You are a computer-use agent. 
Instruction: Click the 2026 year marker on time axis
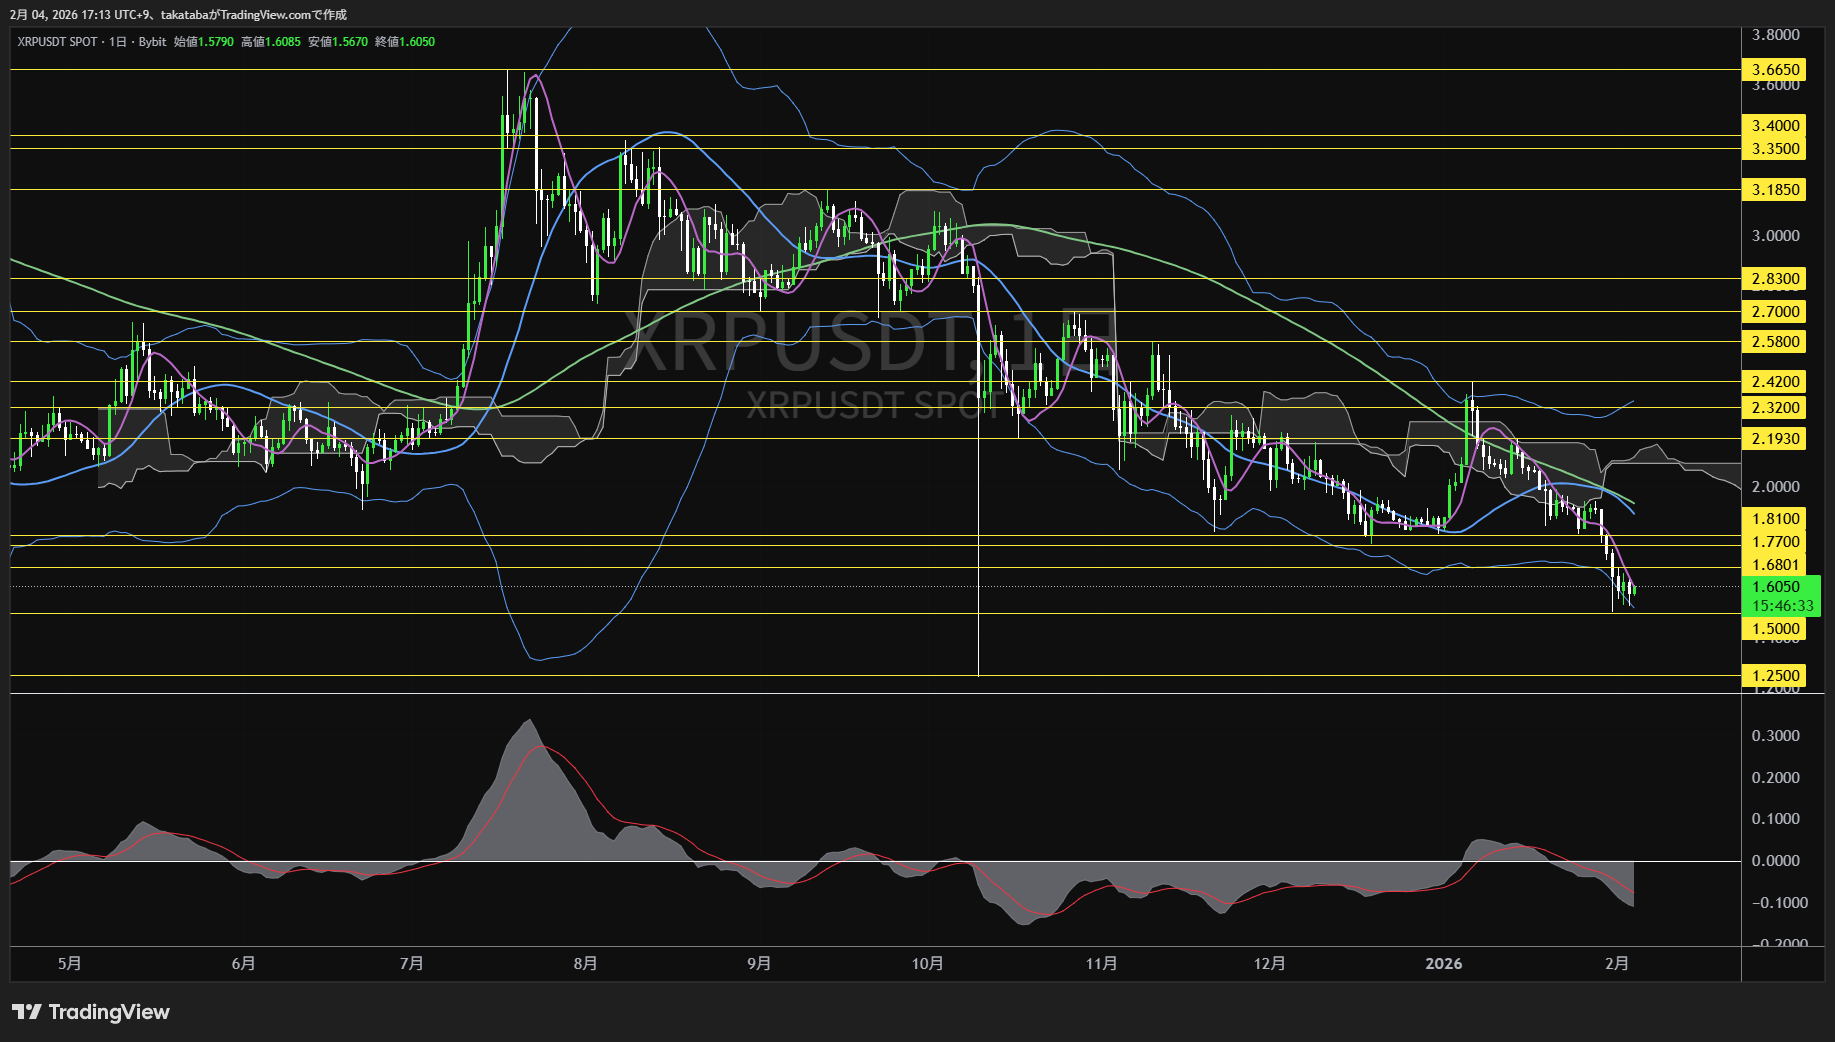click(x=1443, y=963)
